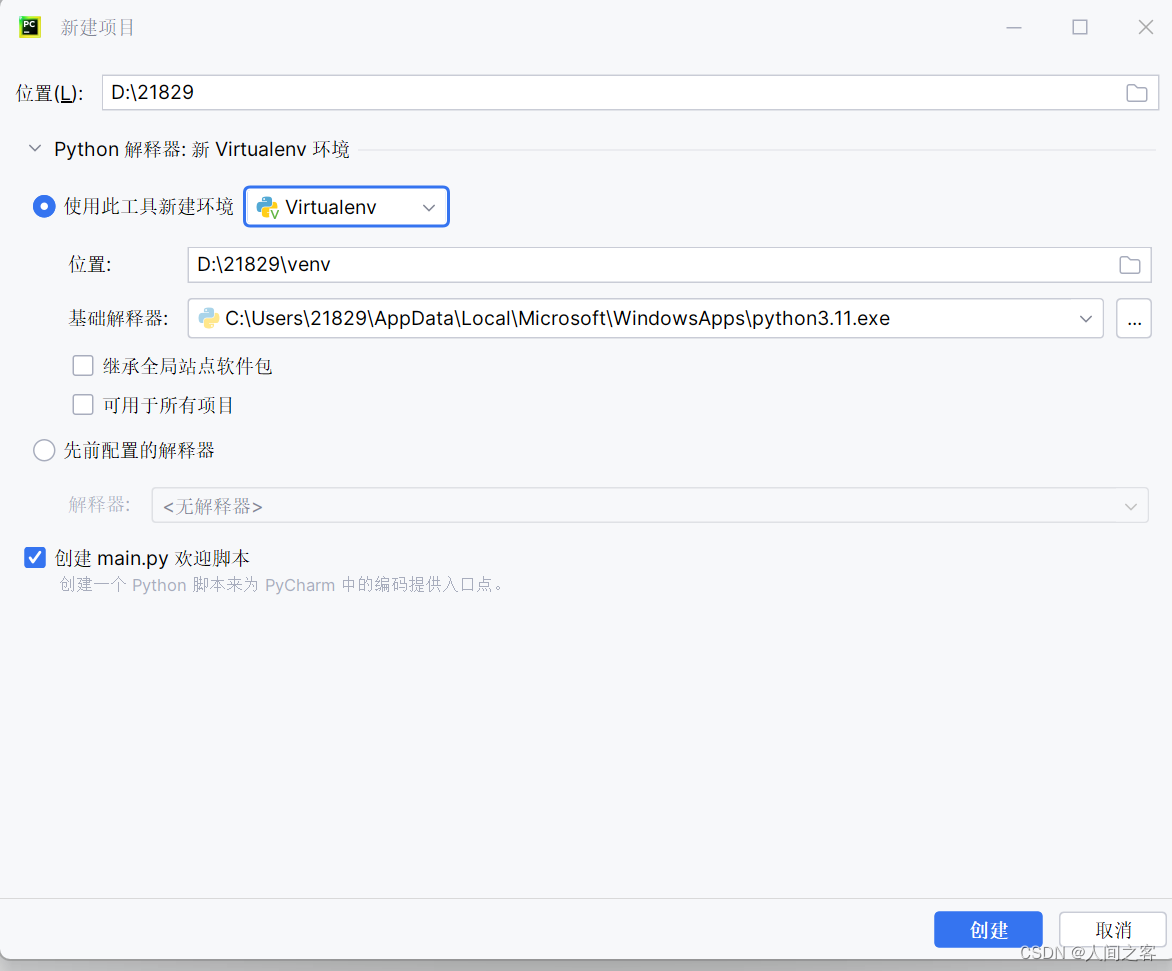This screenshot has height=971, width=1172.
Task: Enable 可用于所有项目 checkbox
Action: [x=83, y=404]
